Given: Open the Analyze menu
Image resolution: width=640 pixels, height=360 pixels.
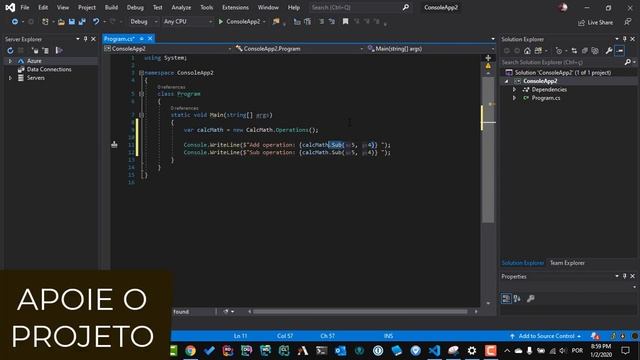Looking at the screenshot, I should coord(181,7).
